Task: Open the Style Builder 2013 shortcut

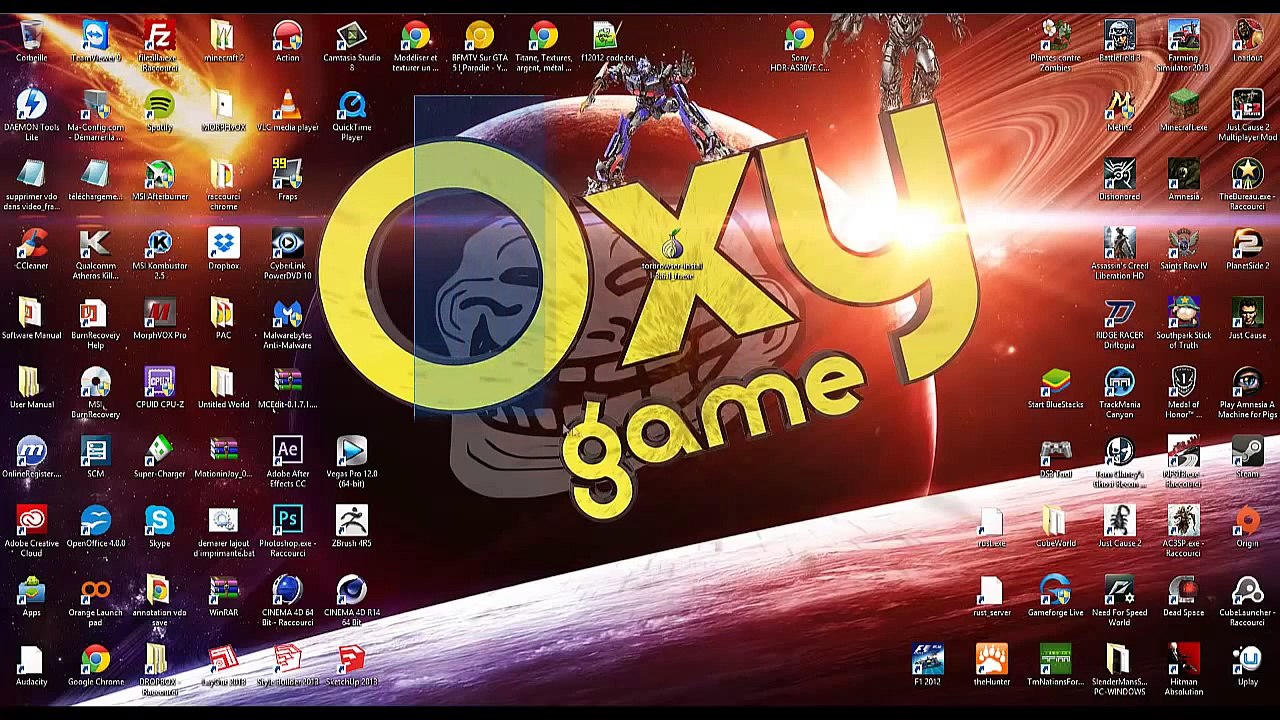Action: (x=287, y=660)
